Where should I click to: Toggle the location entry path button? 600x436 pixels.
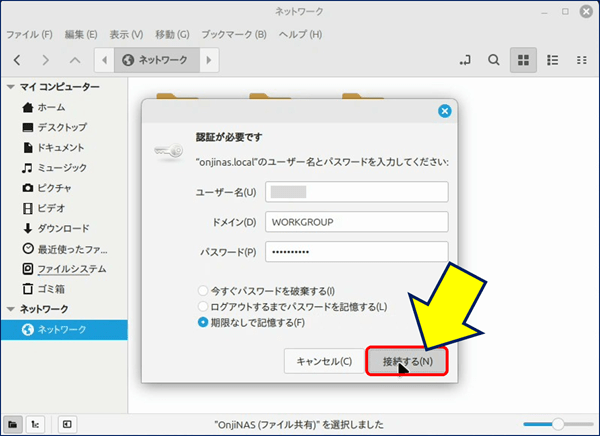465,60
